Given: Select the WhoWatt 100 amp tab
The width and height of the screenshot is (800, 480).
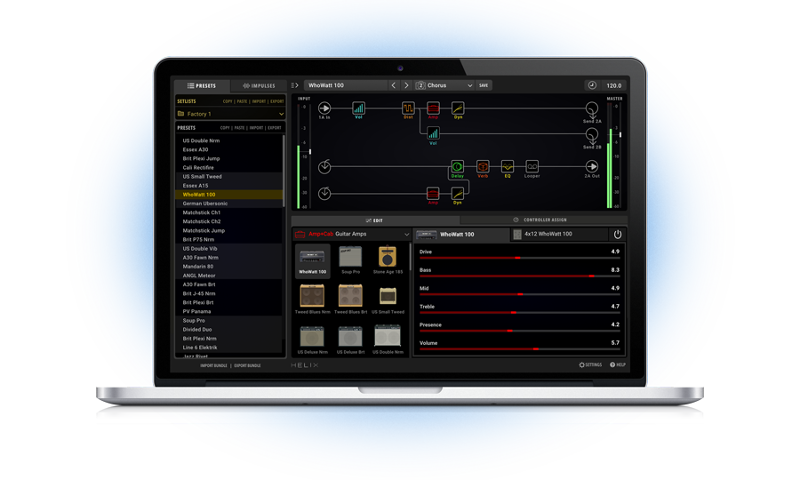Looking at the screenshot, I should point(461,234).
